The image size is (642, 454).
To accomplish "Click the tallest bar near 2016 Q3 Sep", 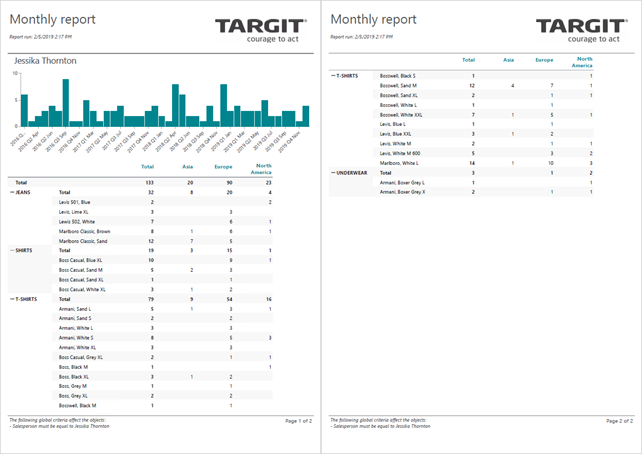I will pyautogui.click(x=66, y=103).
